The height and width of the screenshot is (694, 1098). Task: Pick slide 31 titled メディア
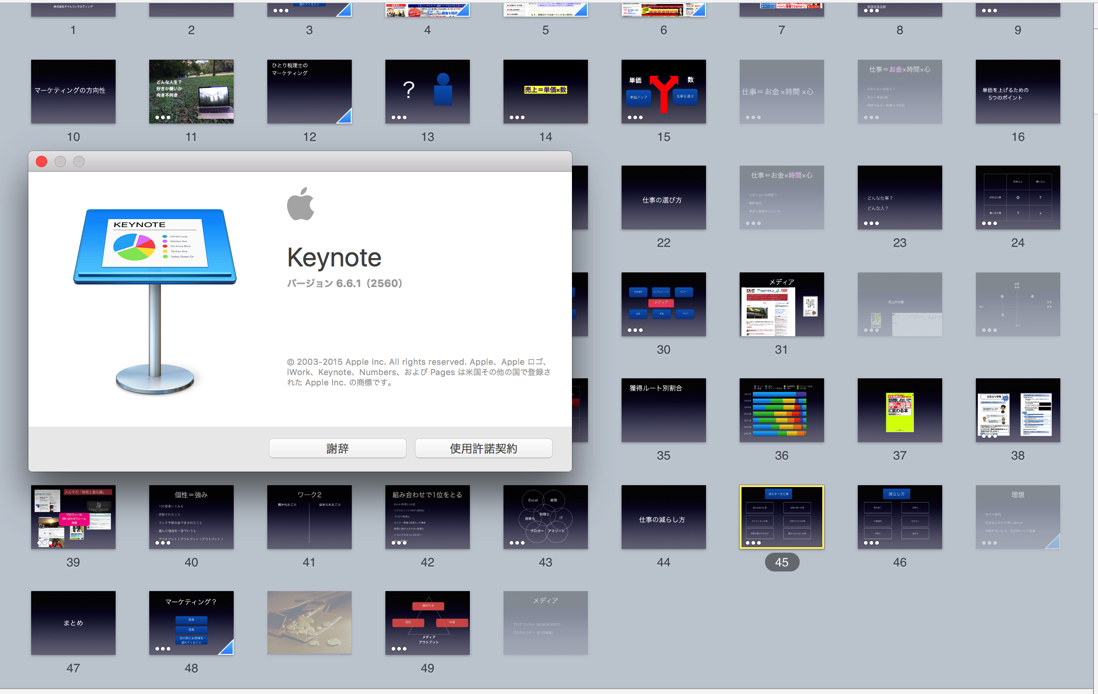(781, 304)
